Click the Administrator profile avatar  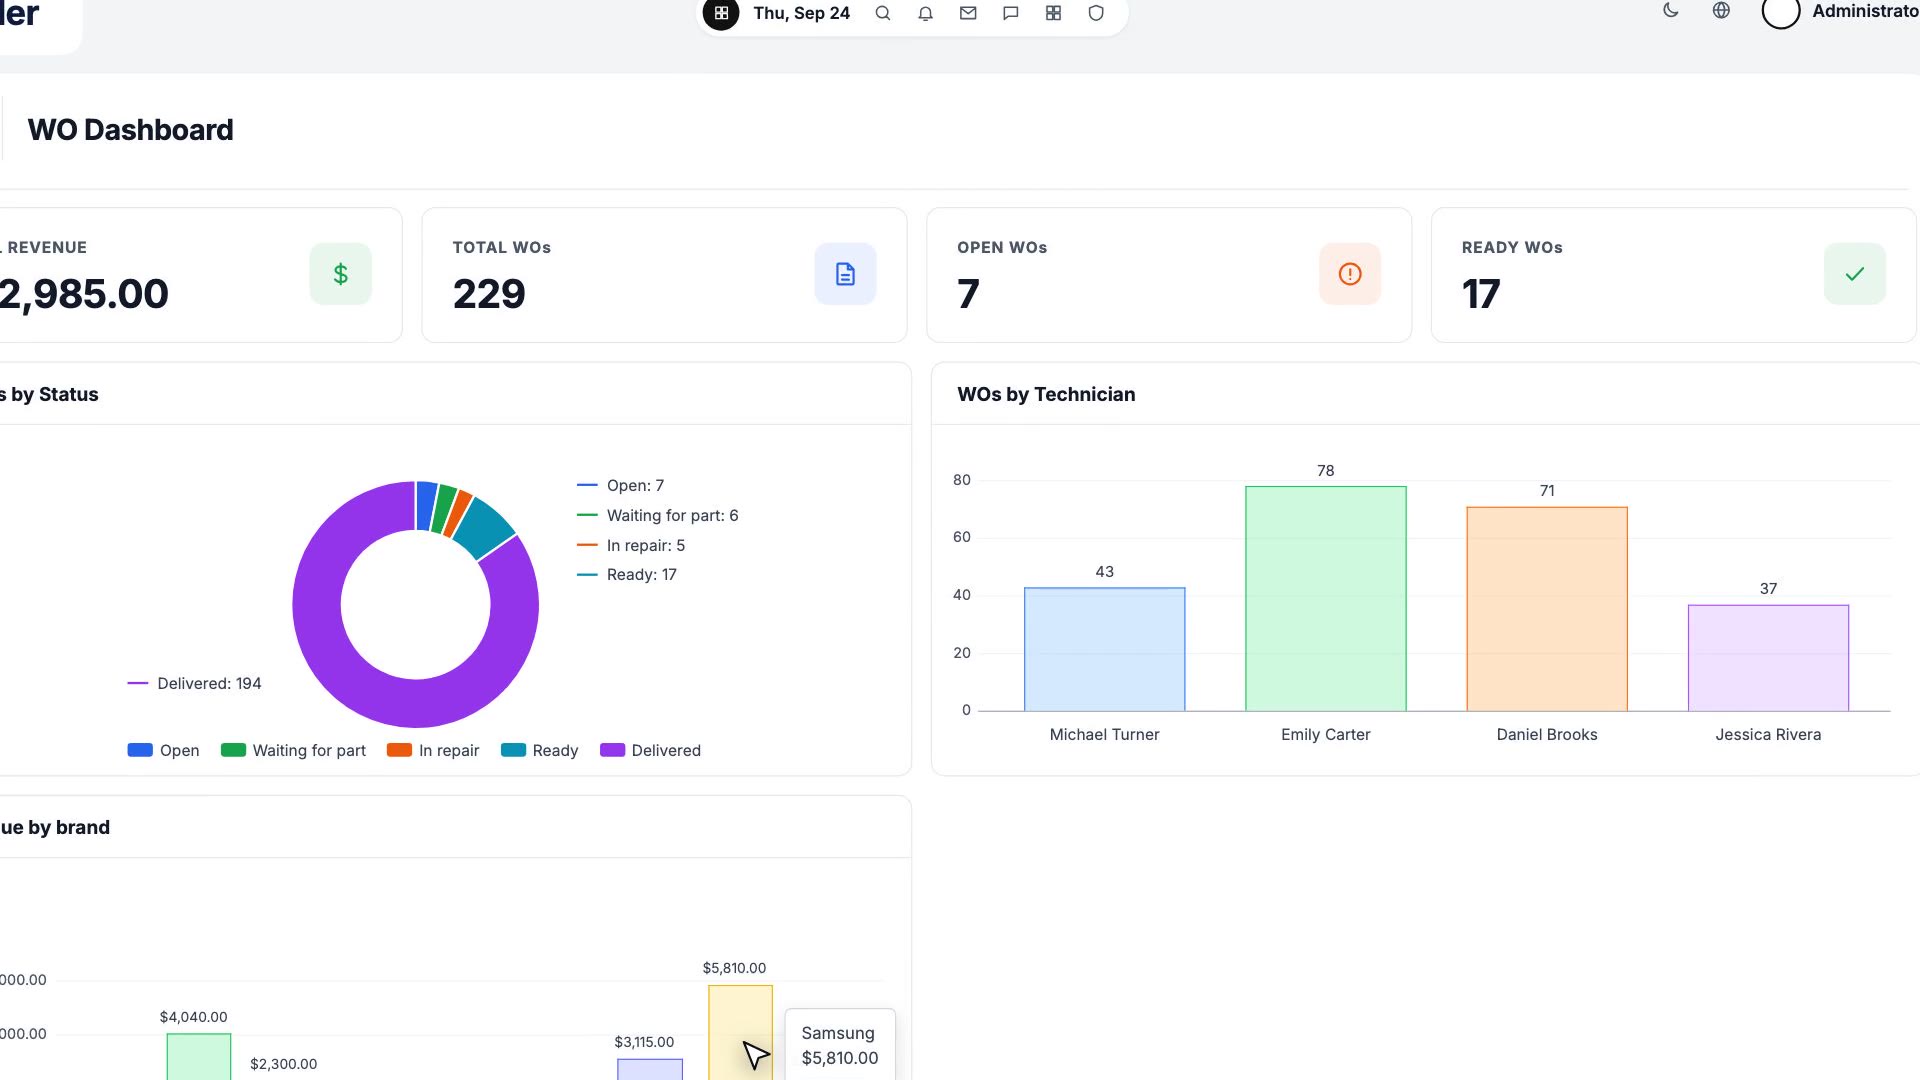pyautogui.click(x=1781, y=11)
